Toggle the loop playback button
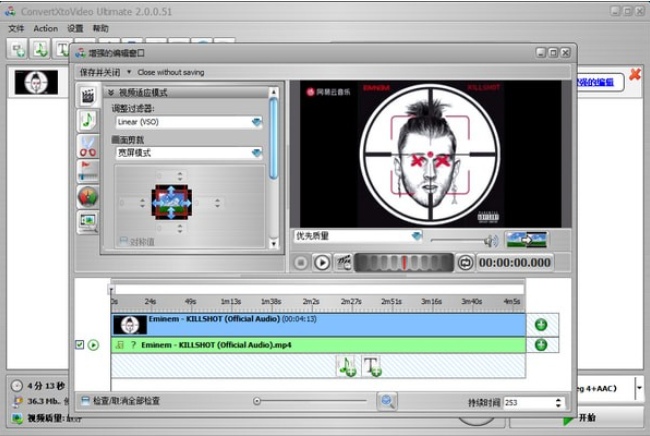The image size is (650, 436). [465, 262]
